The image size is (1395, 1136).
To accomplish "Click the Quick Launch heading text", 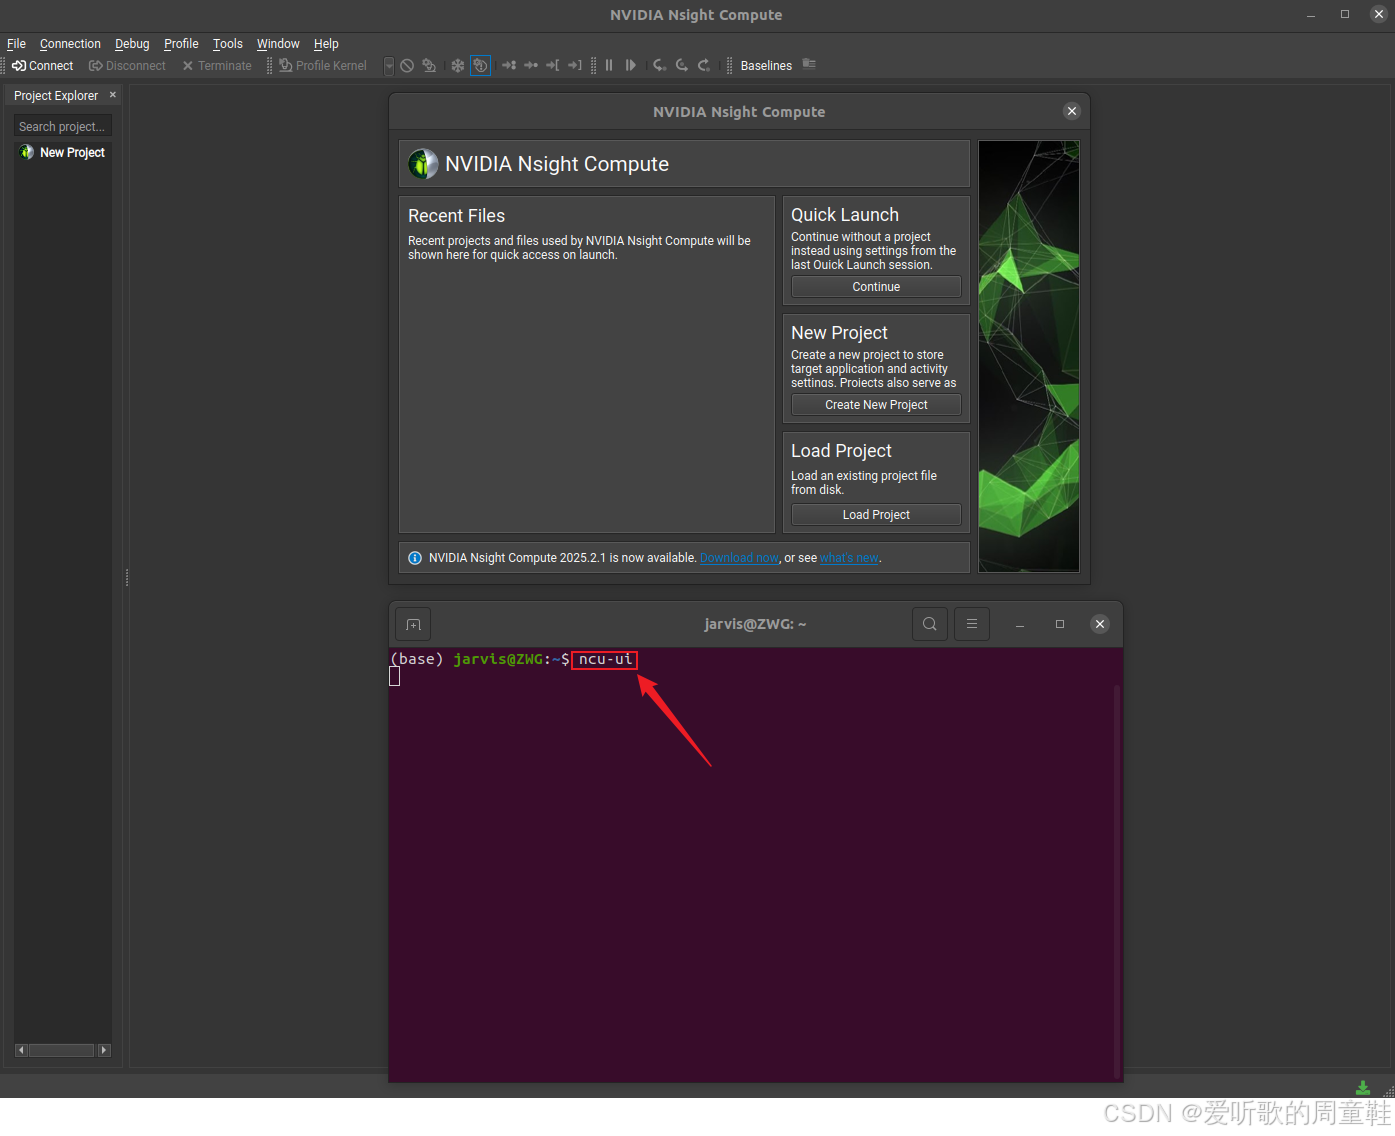I will 845,215.
